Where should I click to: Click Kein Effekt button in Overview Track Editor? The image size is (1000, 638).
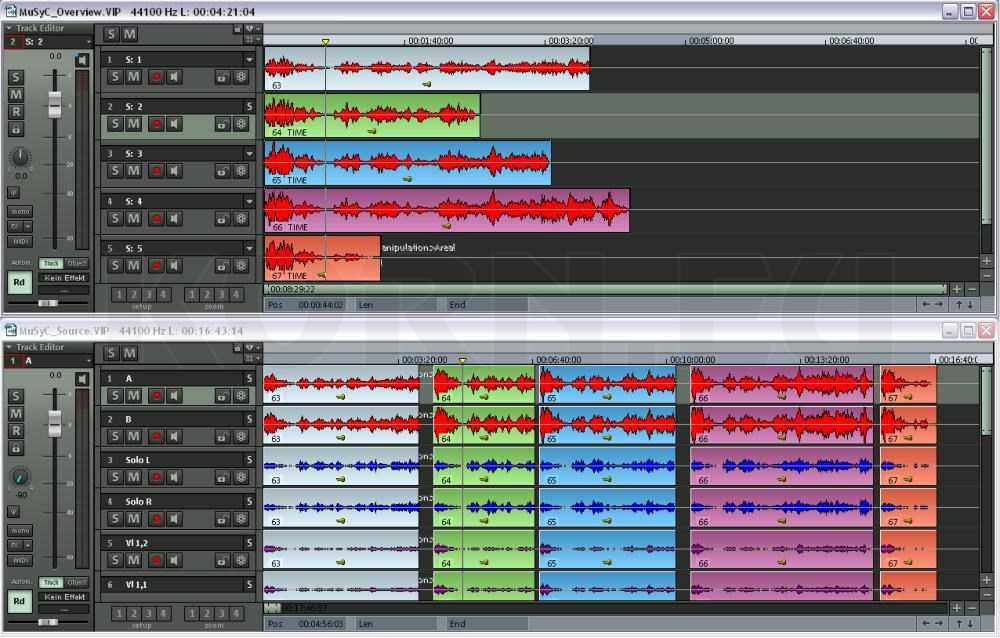(x=64, y=278)
